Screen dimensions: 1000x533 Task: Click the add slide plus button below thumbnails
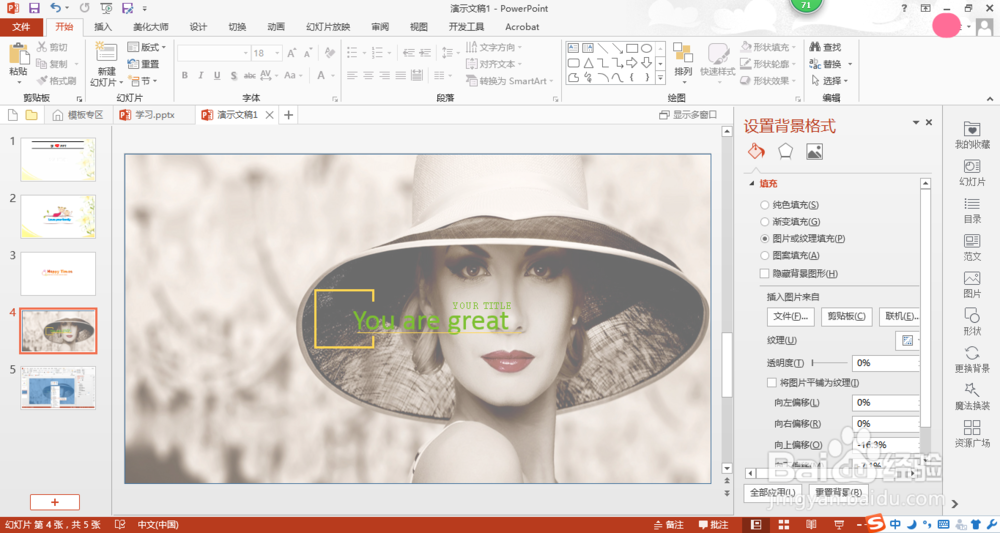pos(55,502)
